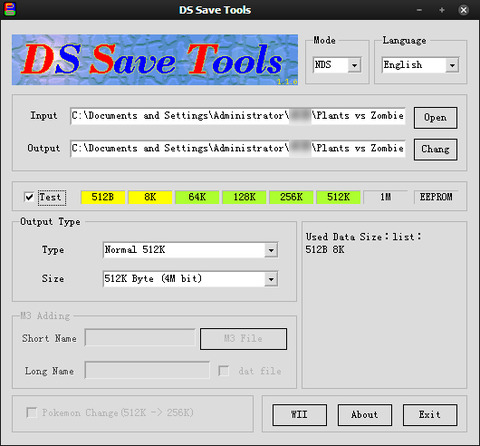
Task: Click the Input file path field
Action: point(238,116)
